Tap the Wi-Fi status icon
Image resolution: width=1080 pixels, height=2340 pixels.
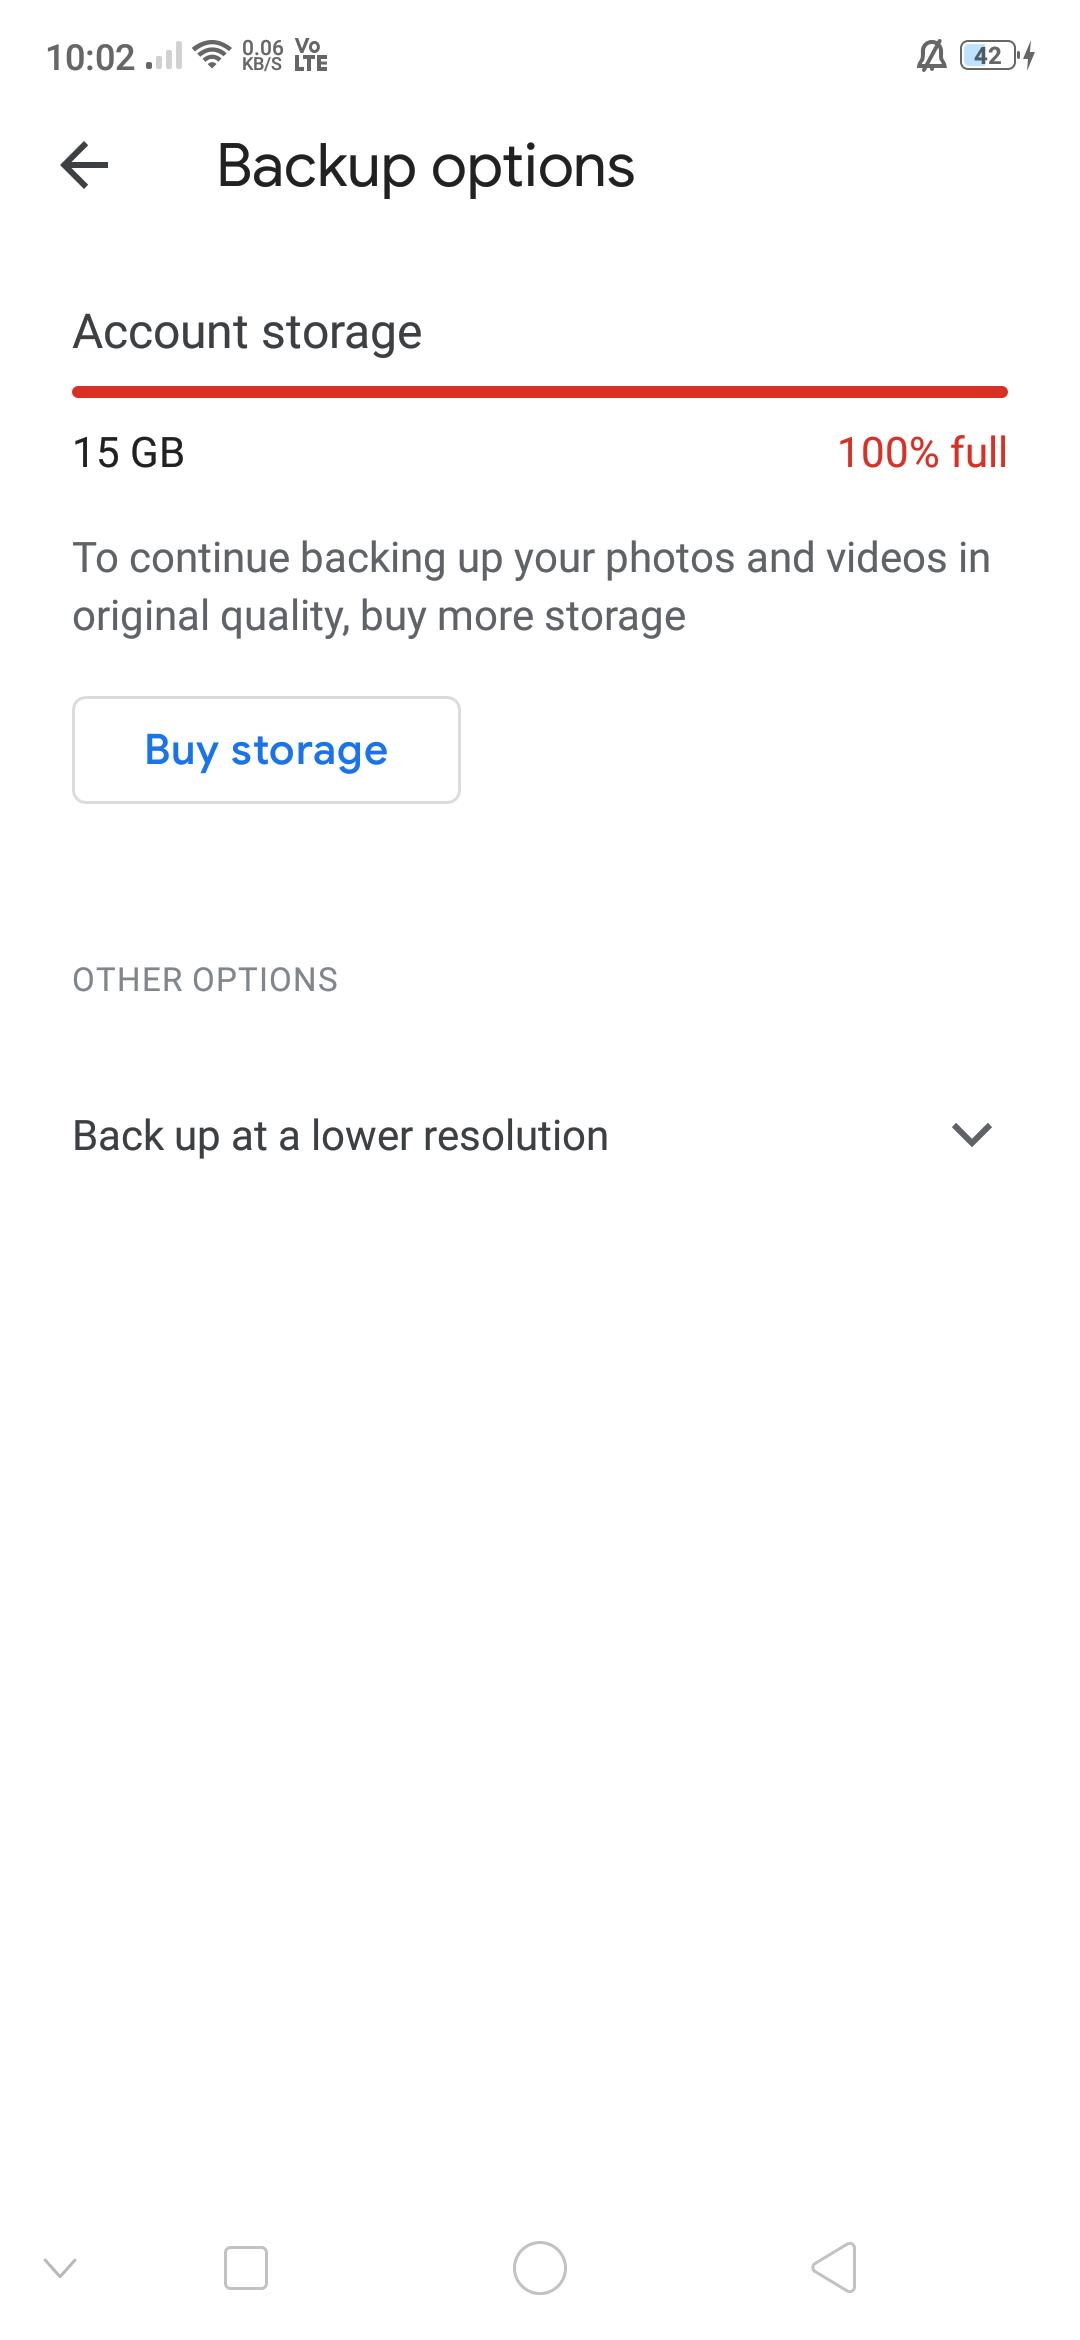(211, 55)
